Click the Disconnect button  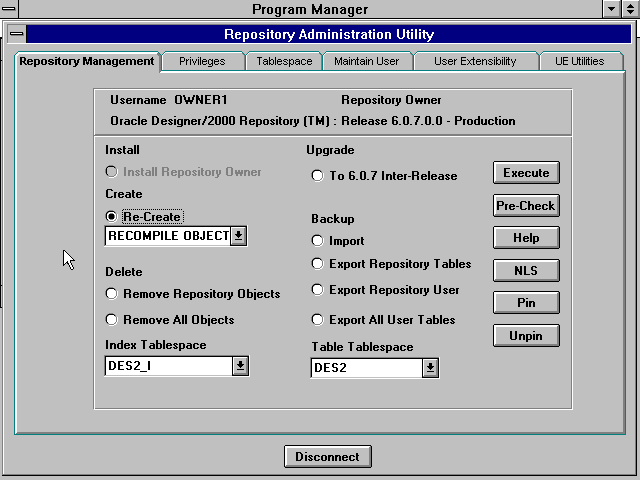pos(328,457)
